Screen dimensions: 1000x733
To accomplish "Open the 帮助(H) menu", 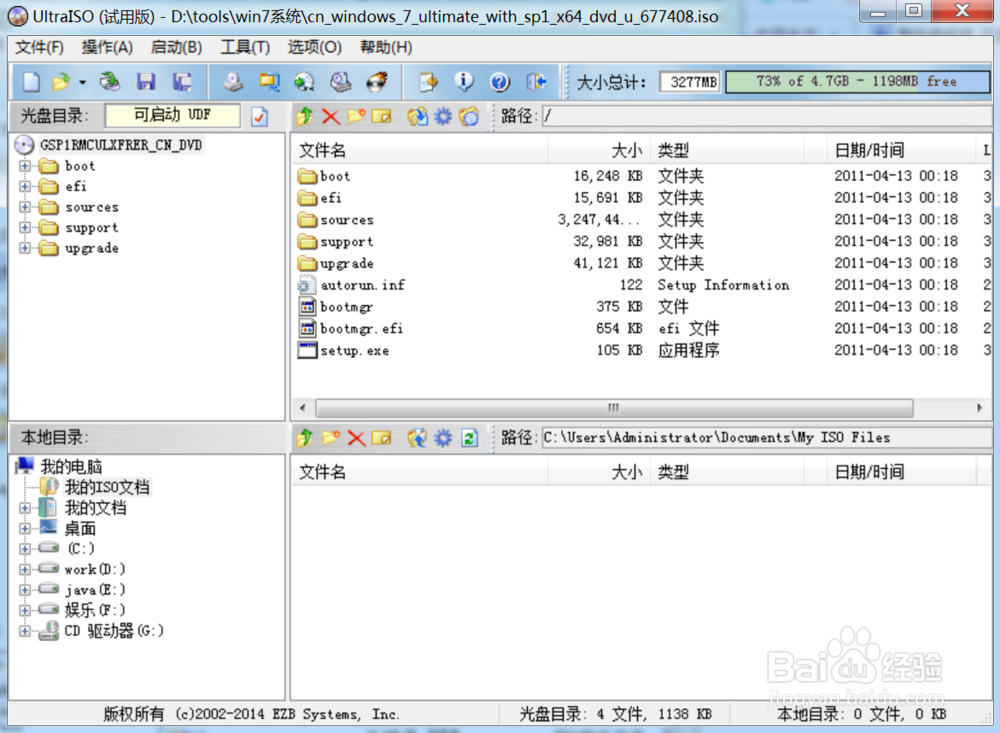I will 386,47.
